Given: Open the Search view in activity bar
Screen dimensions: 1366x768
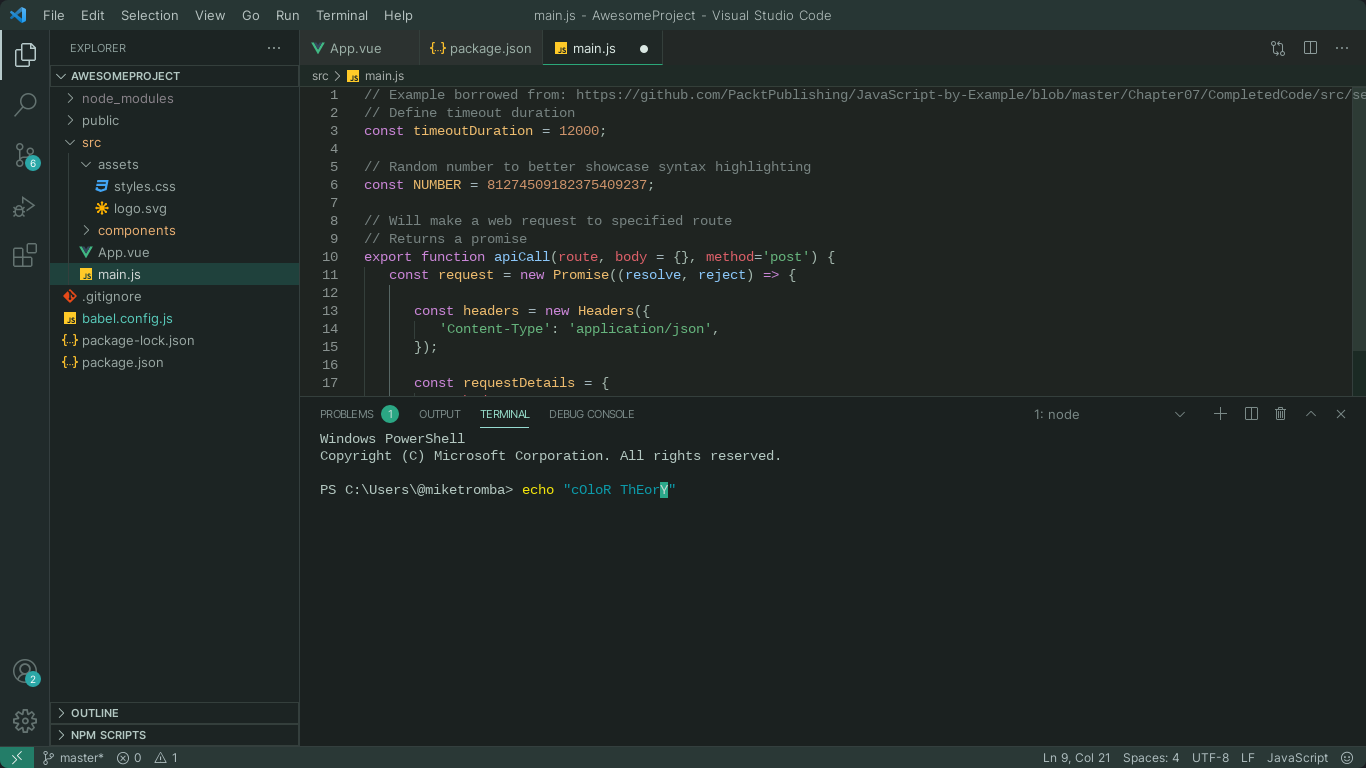Looking at the screenshot, I should (25, 104).
